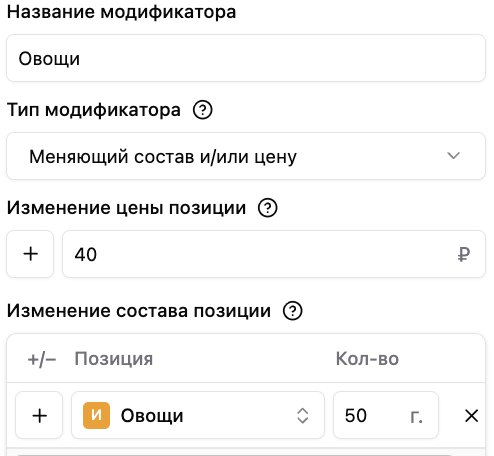The width and height of the screenshot is (494, 456).
Task: Toggle plus sign on Овощи composition row
Action: [x=39, y=415]
